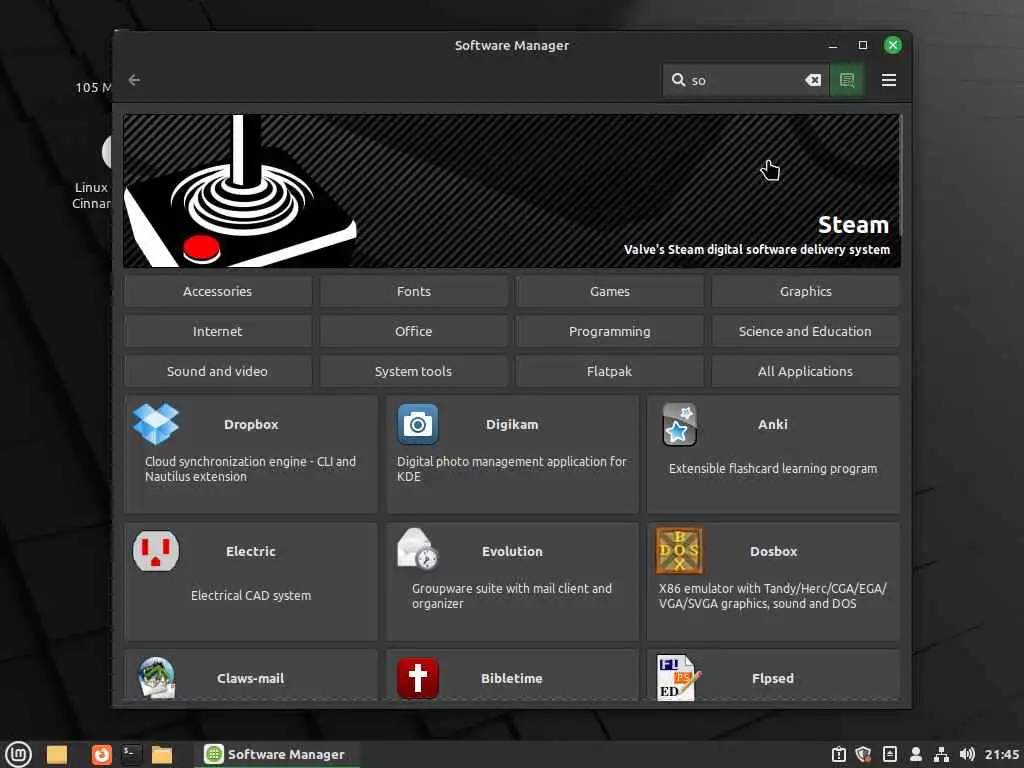The image size is (1024, 768).
Task: Select the Flpsed title
Action: (773, 679)
